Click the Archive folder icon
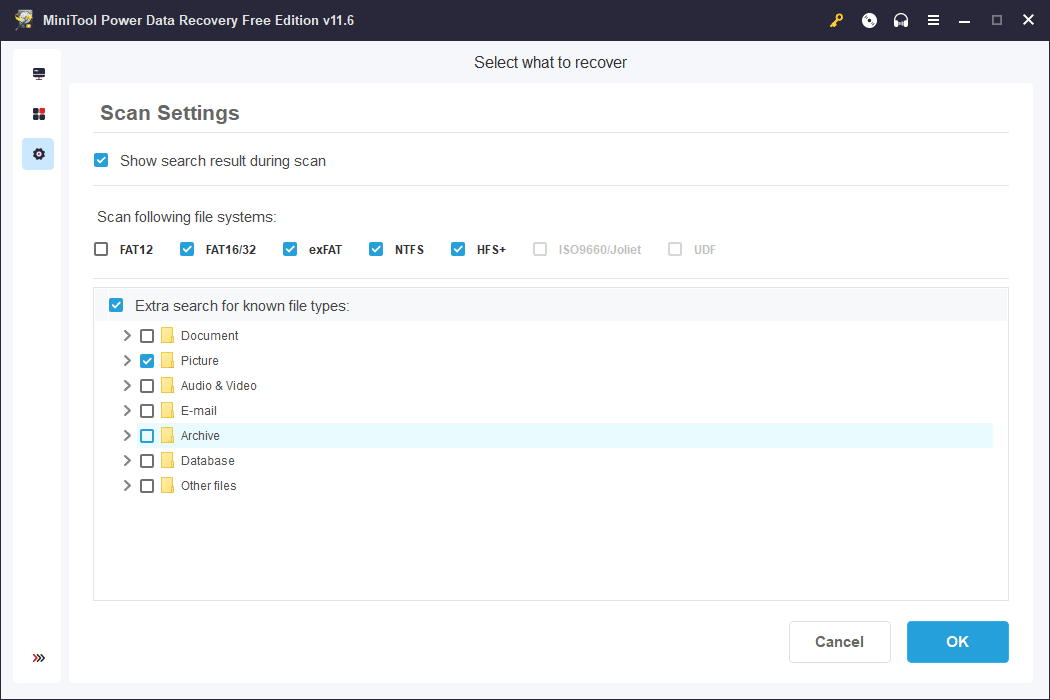This screenshot has width=1050, height=700. [x=167, y=435]
